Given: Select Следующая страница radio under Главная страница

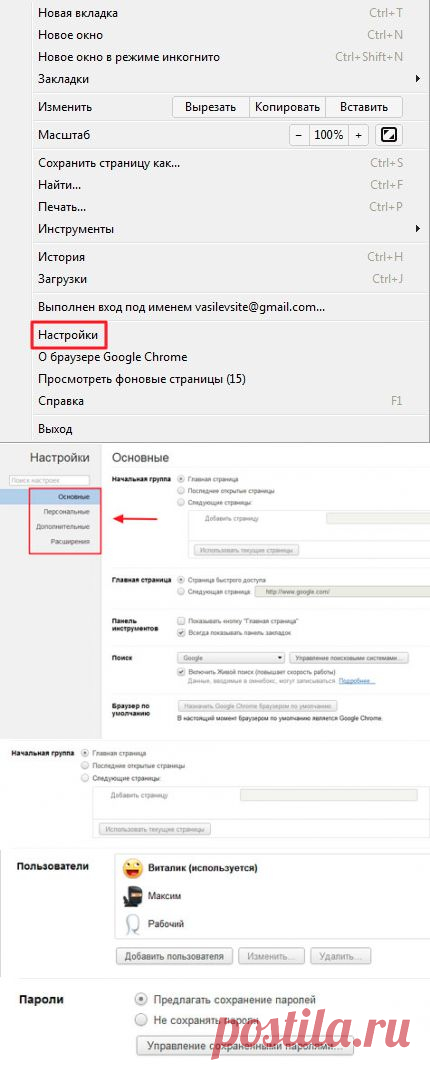Looking at the screenshot, I should [x=181, y=592].
